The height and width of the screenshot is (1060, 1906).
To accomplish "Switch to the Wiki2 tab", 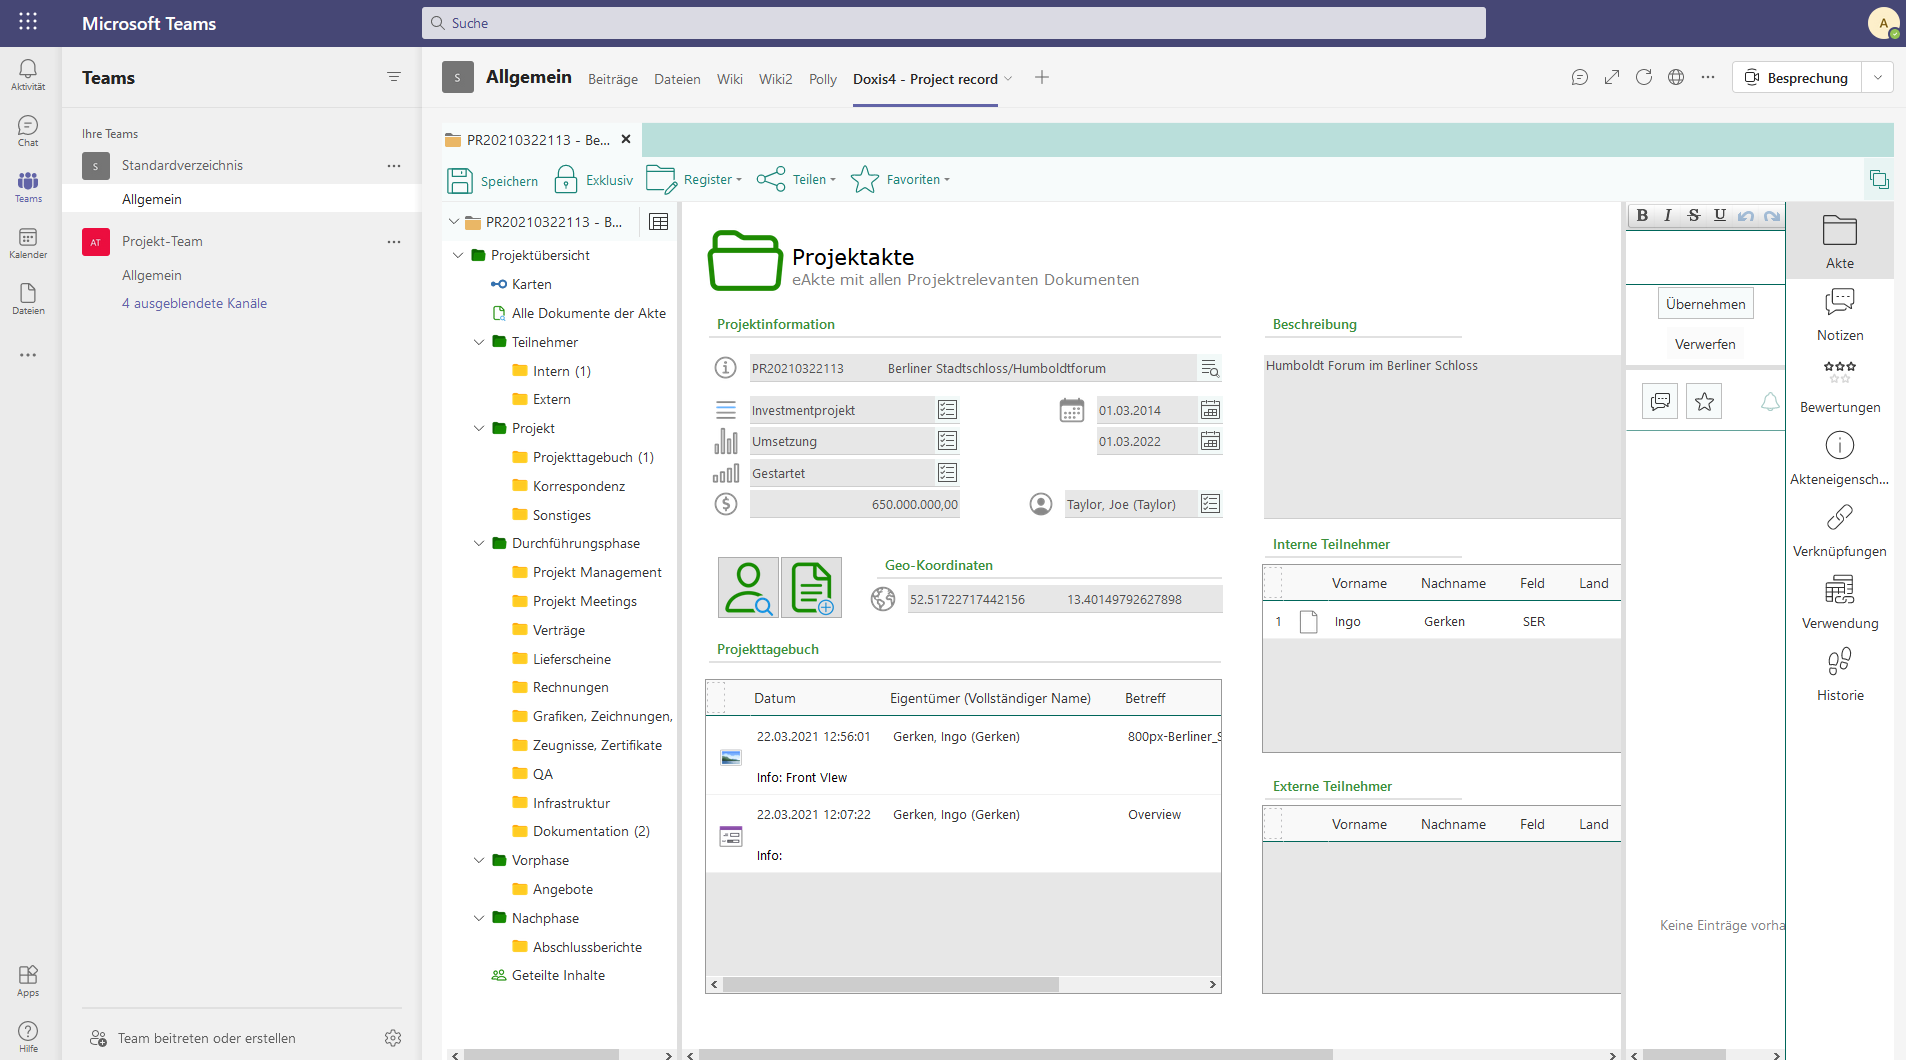I will click(x=776, y=78).
